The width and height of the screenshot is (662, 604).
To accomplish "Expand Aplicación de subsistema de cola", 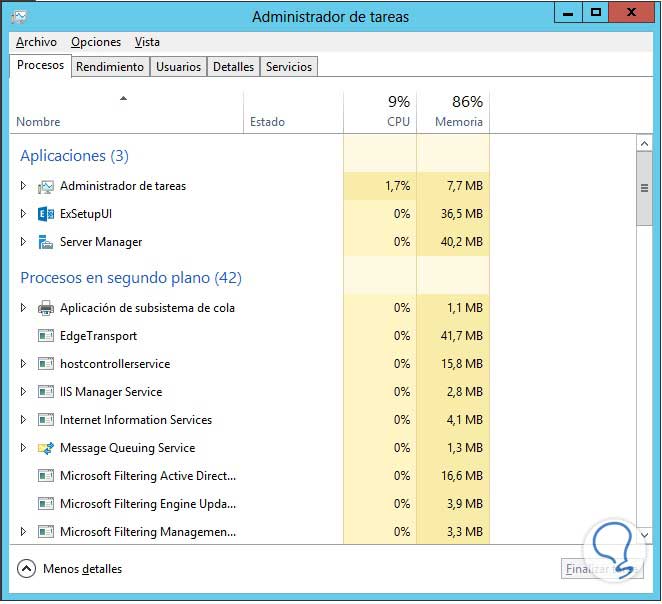I will (x=23, y=308).
